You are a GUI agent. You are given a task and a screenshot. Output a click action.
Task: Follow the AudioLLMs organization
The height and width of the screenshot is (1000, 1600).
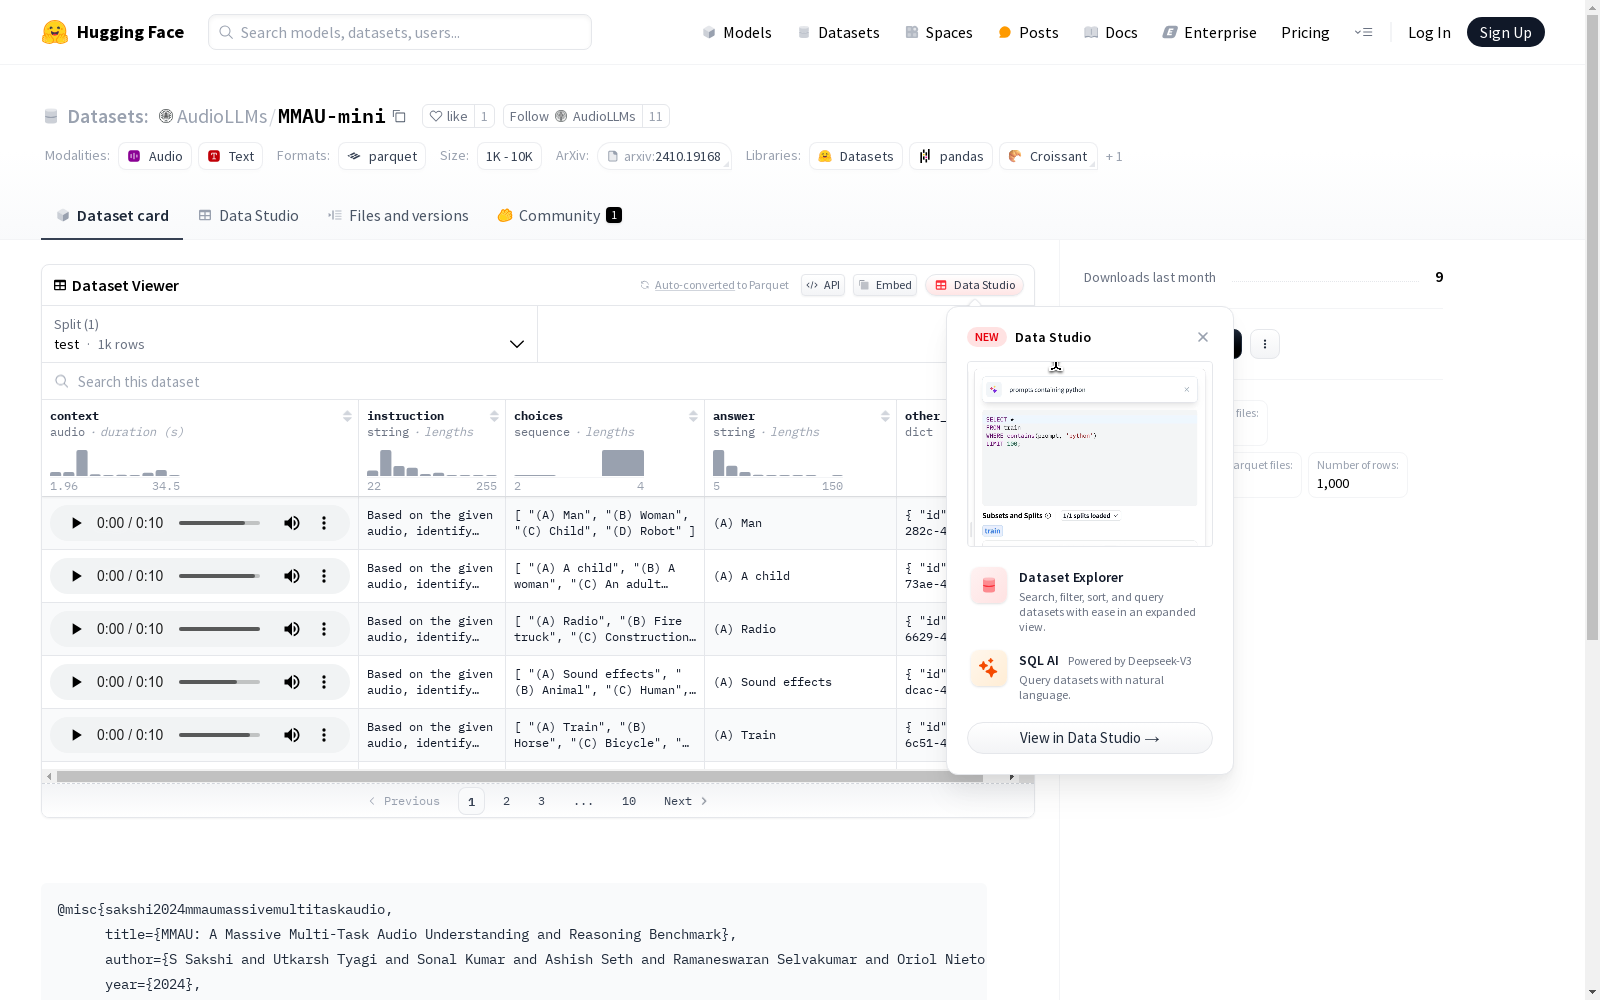pyautogui.click(x=572, y=116)
